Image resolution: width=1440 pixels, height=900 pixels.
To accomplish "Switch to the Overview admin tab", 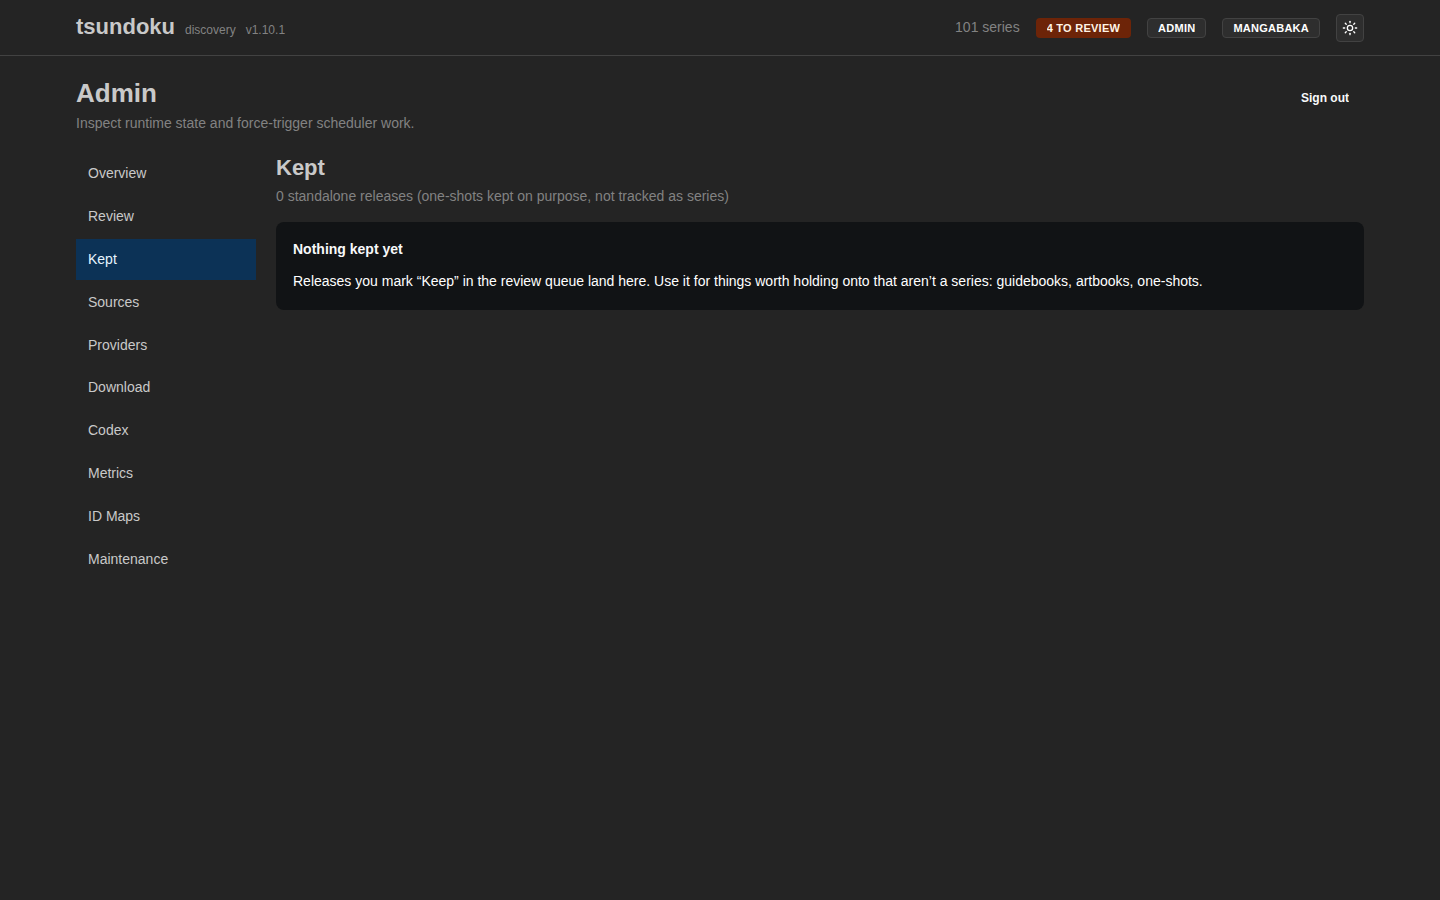I will click(166, 173).
